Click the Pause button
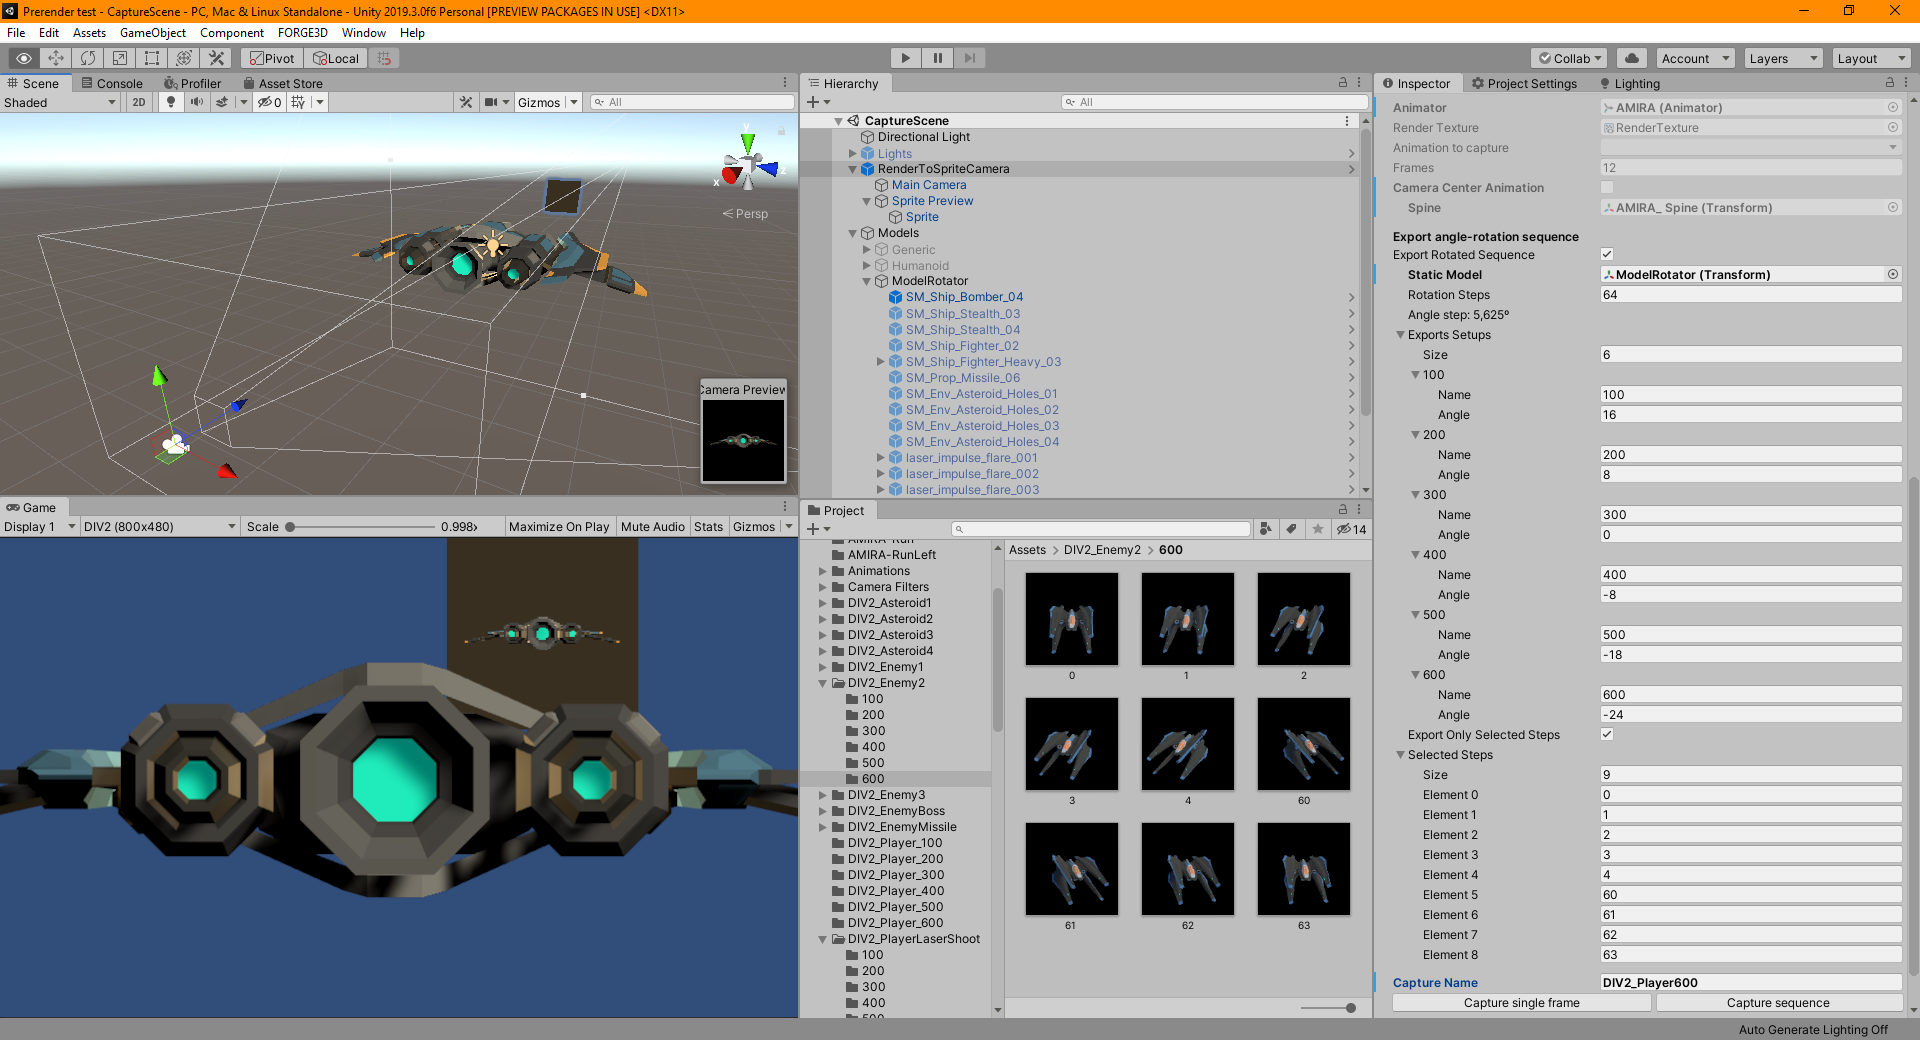Screen dimensions: 1920x1040 (937, 58)
